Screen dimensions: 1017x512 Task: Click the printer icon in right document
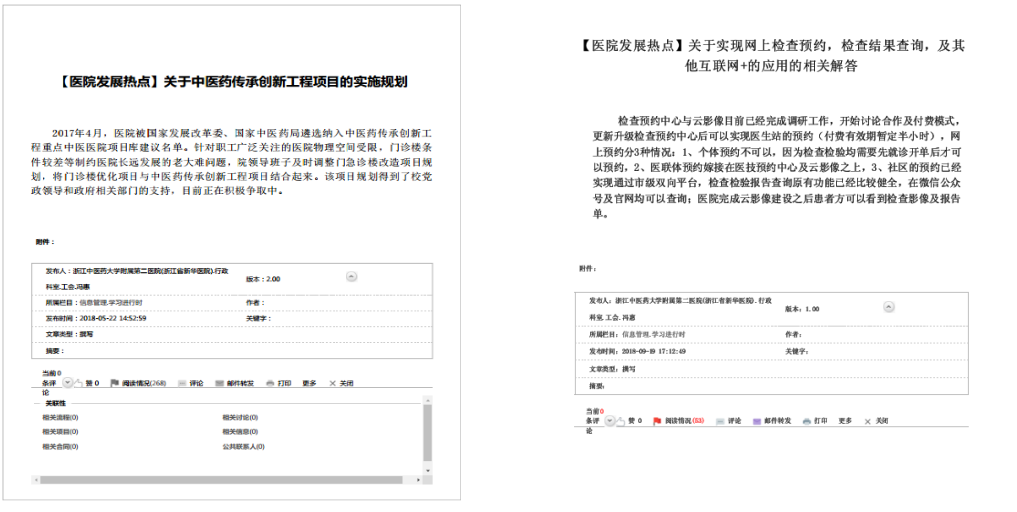806,421
